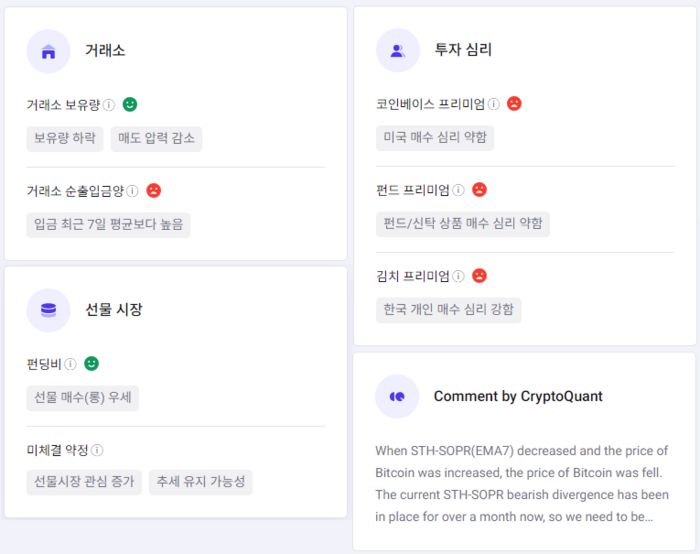
Task: Click info icon beside 펀드 프리미엄
Action: coord(459,189)
